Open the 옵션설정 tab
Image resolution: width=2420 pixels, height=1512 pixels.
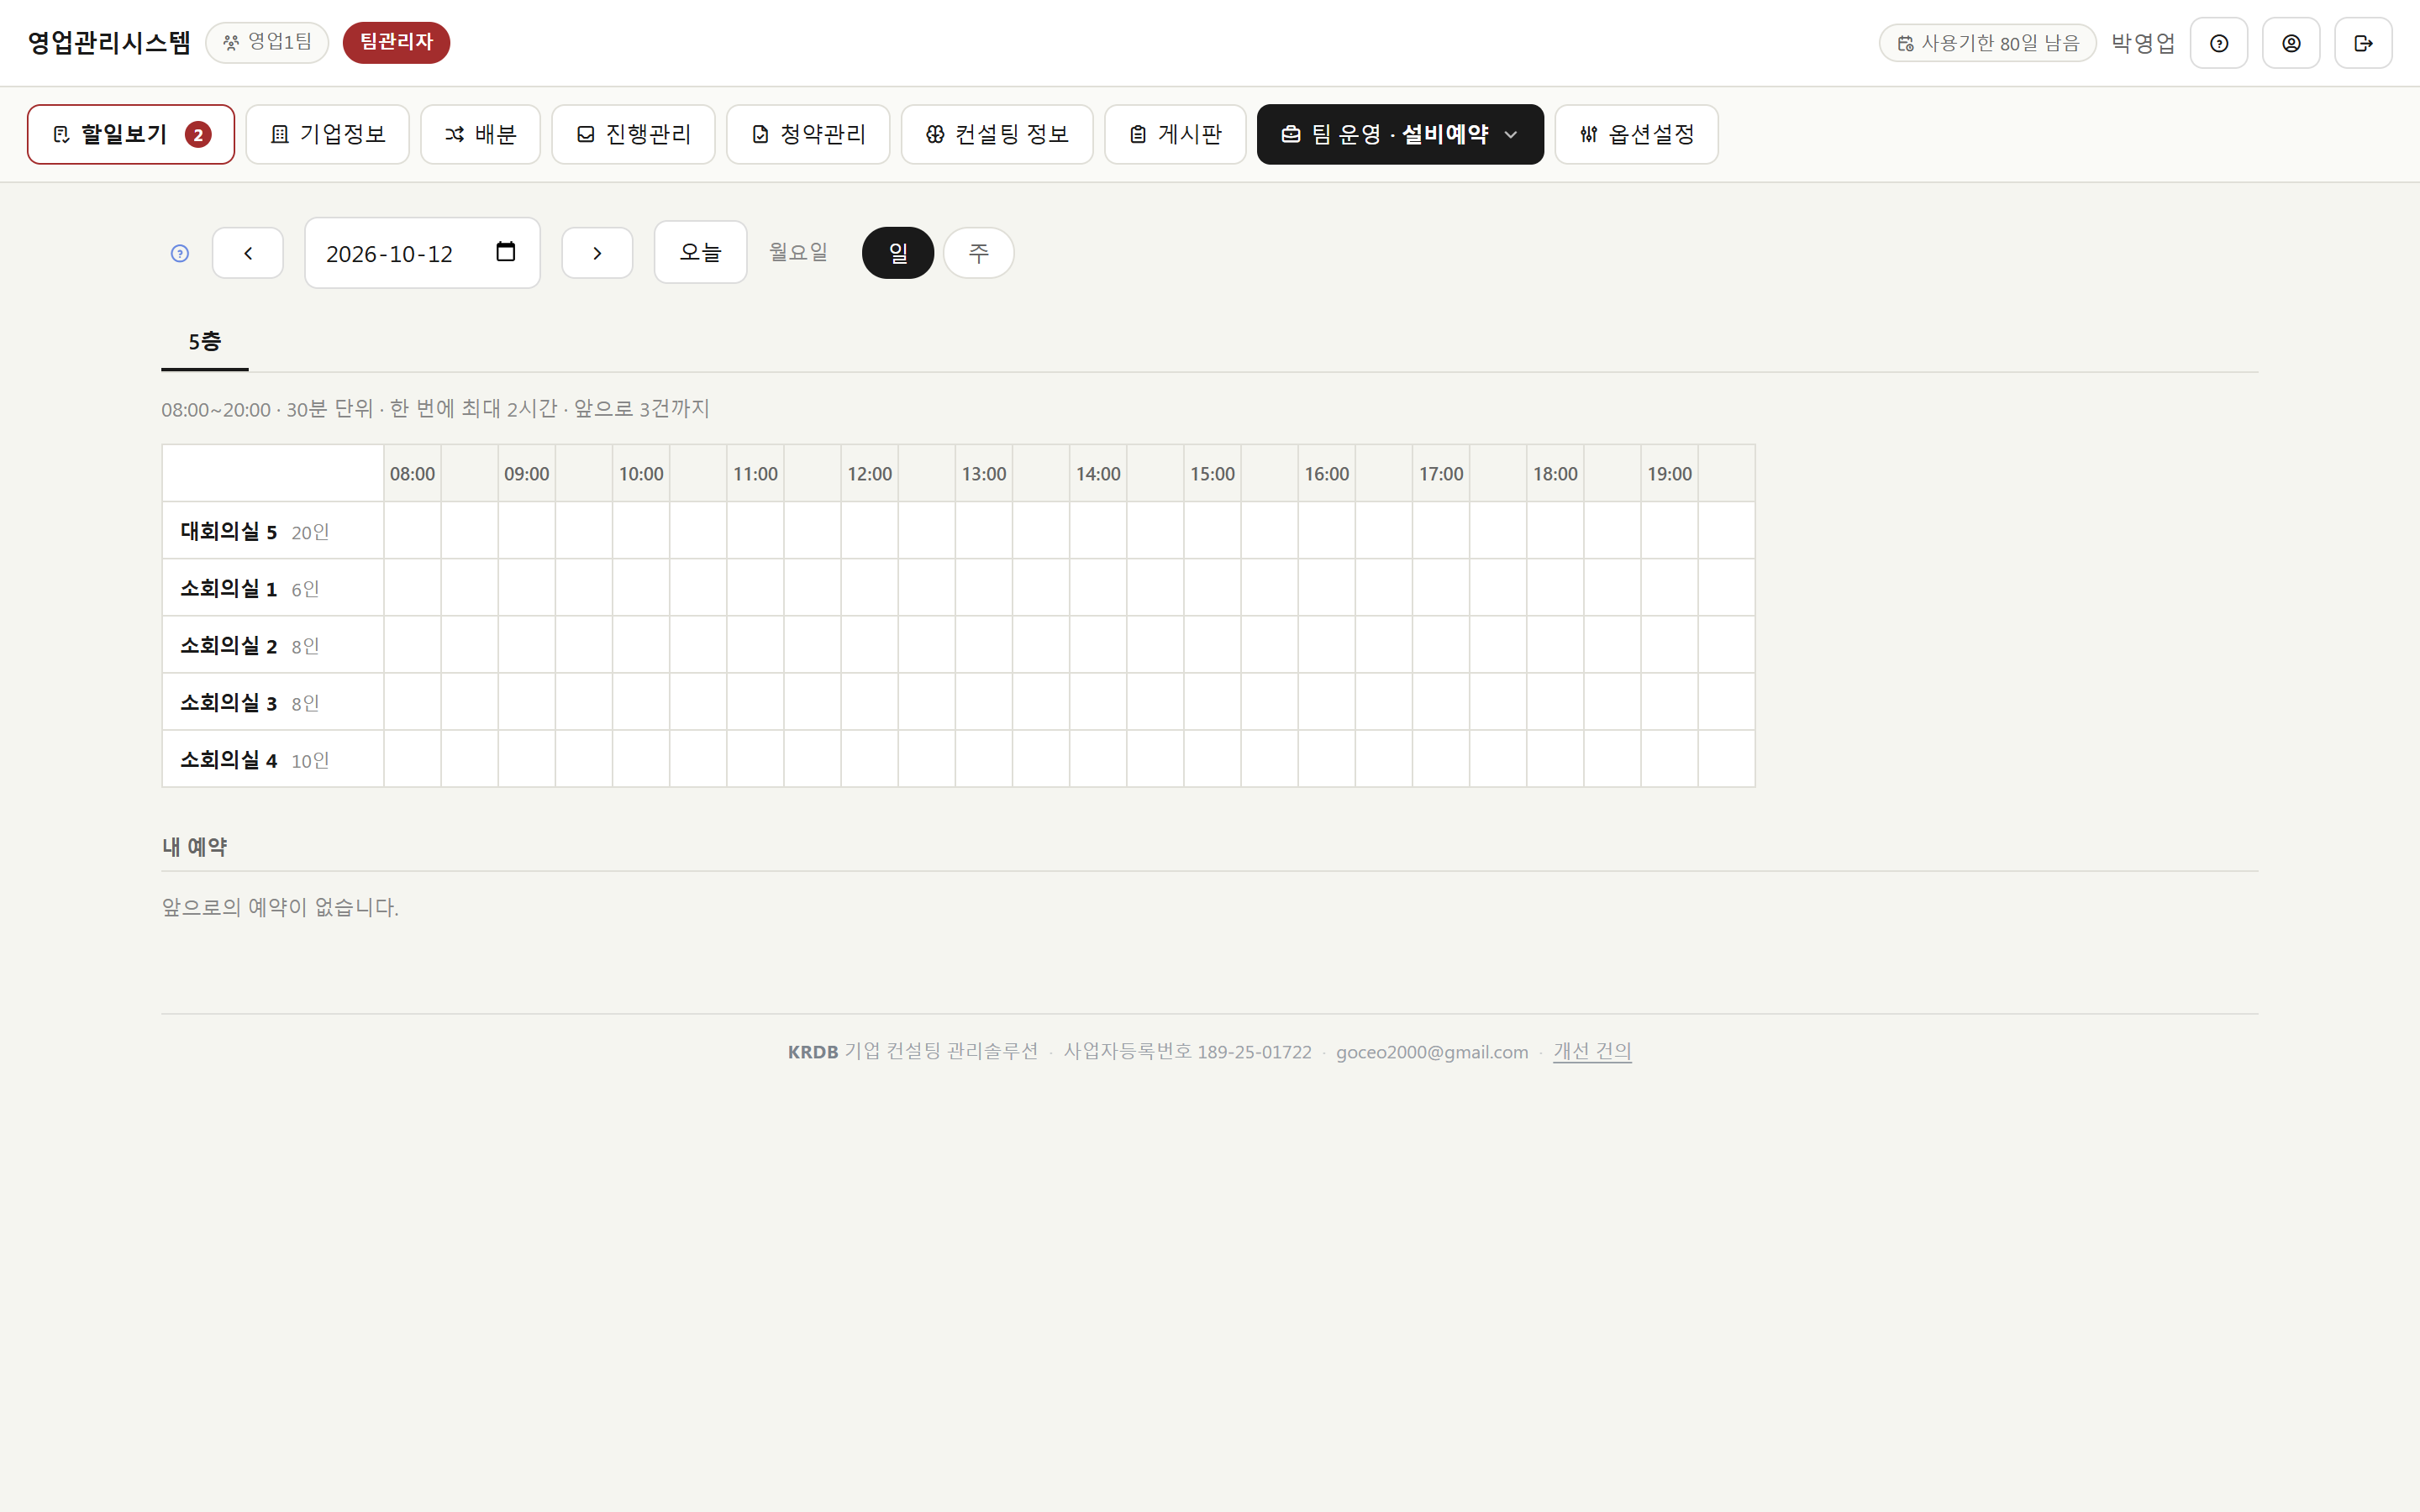pos(1636,134)
